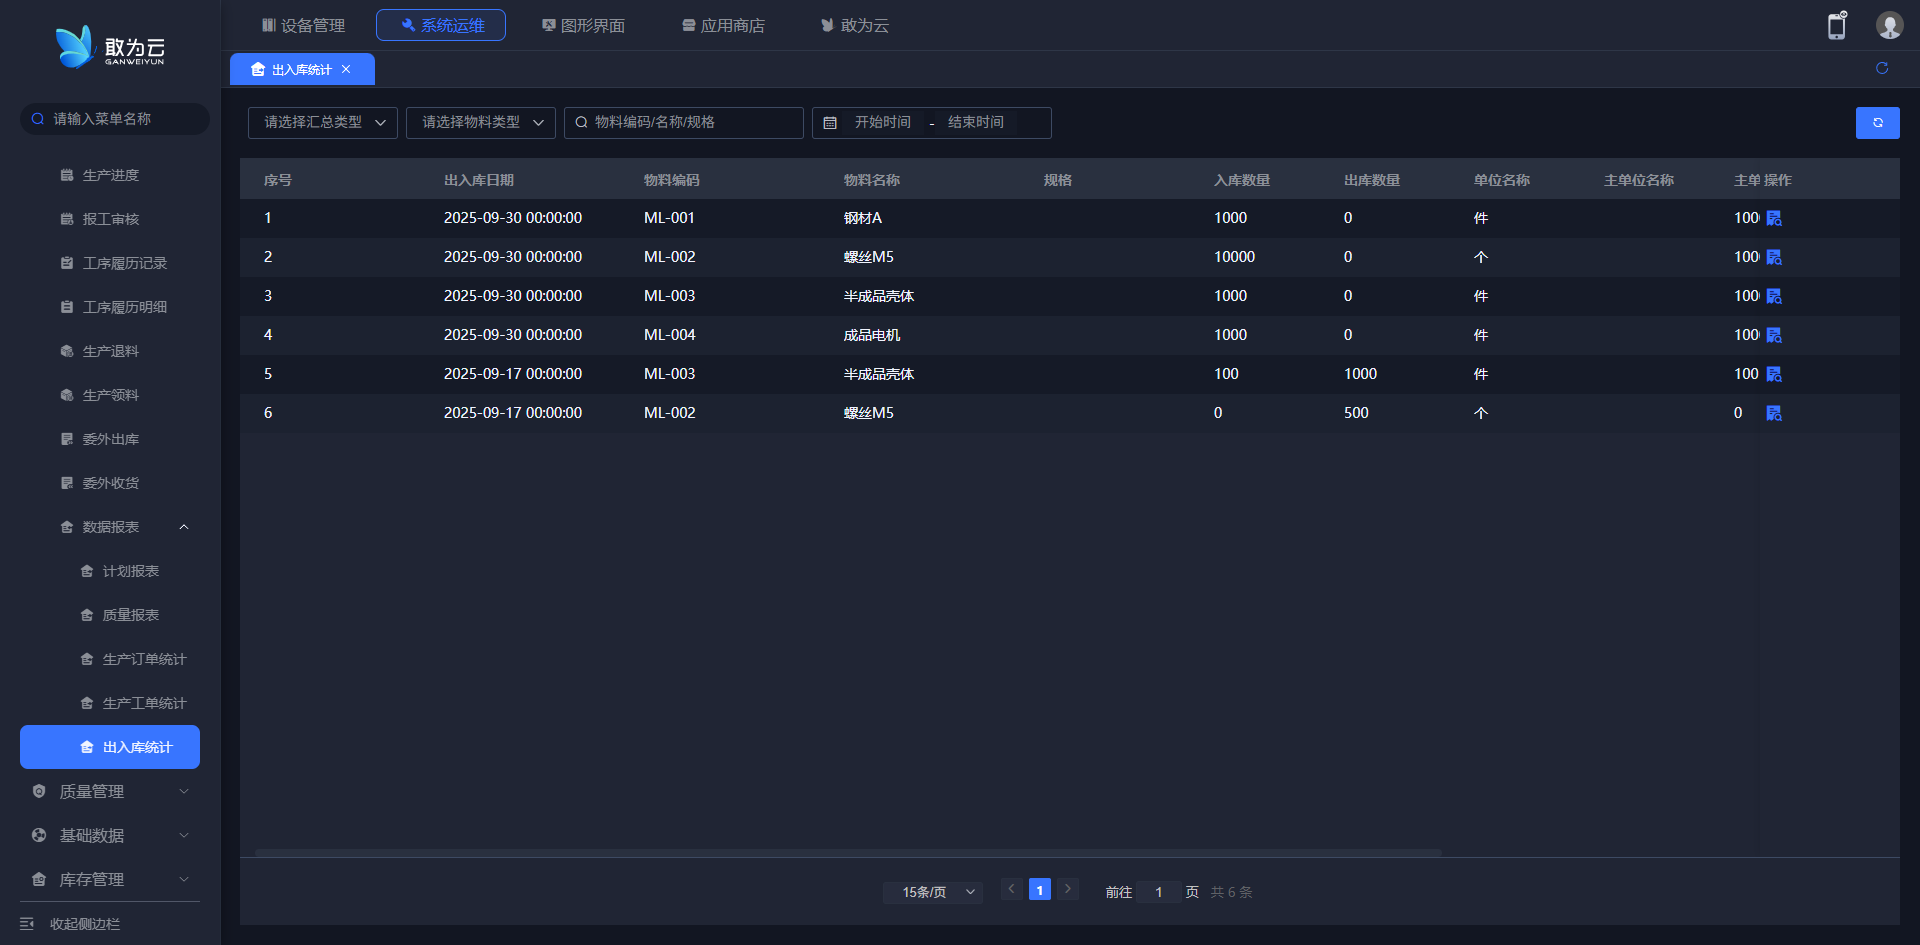The image size is (1920, 945).
Task: Click the calendar icon in date range
Action: click(x=830, y=123)
